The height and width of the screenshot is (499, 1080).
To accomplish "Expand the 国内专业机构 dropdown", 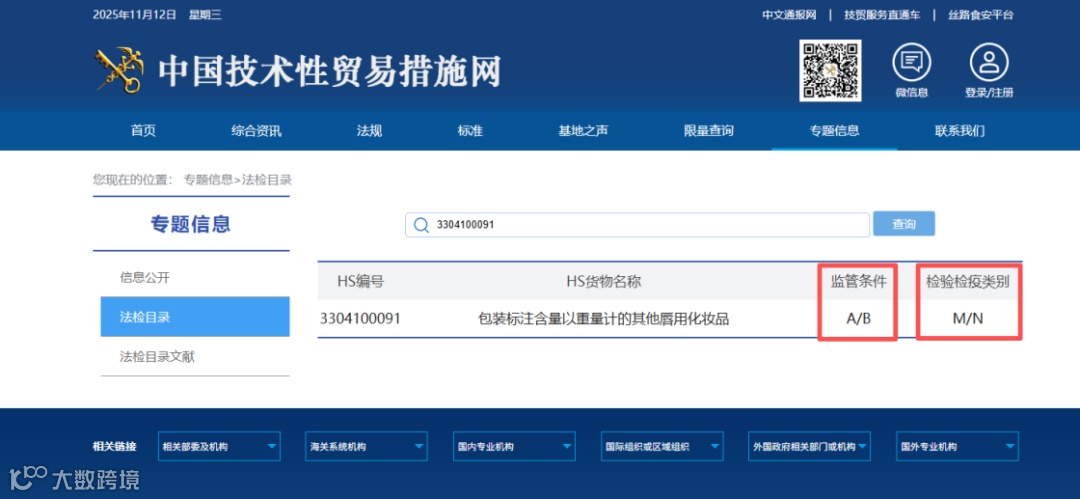I will (x=514, y=447).
